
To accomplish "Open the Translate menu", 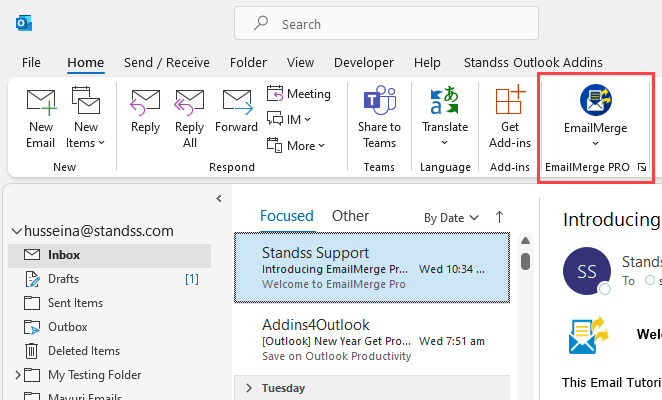I will pos(445,118).
